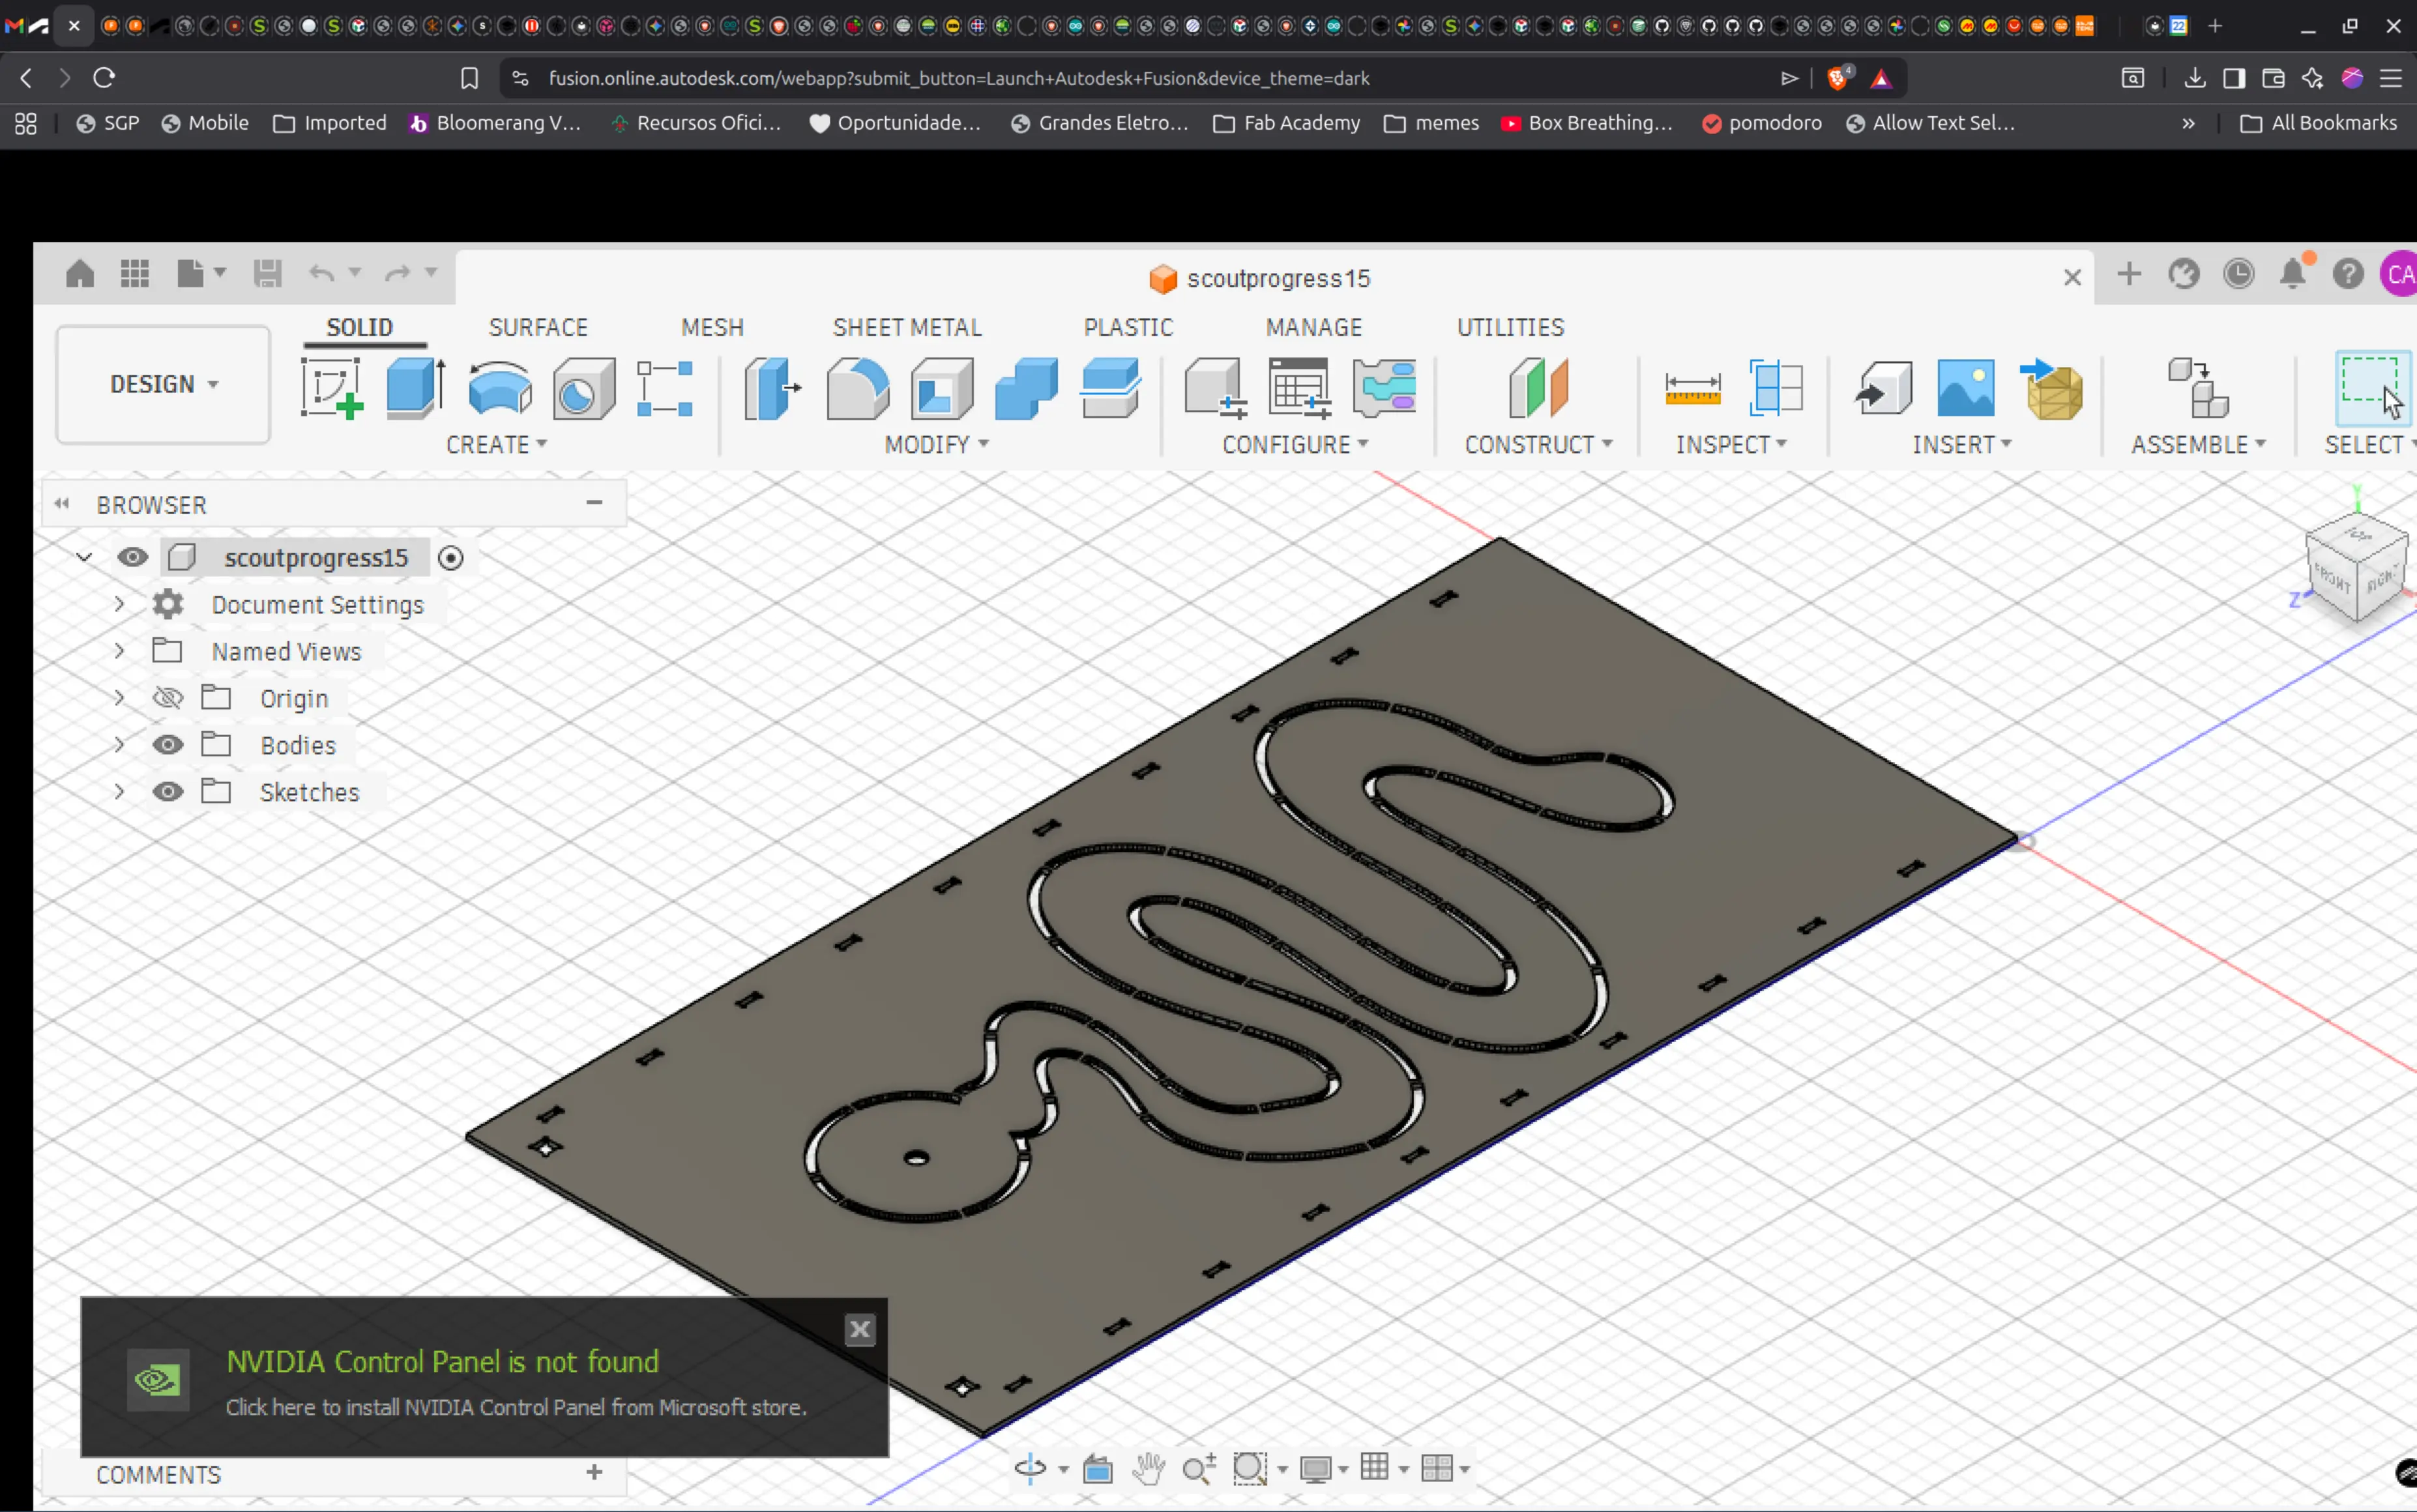This screenshot has height=1512, width=2417.
Task: Click the Extrude tool icon
Action: (x=415, y=388)
